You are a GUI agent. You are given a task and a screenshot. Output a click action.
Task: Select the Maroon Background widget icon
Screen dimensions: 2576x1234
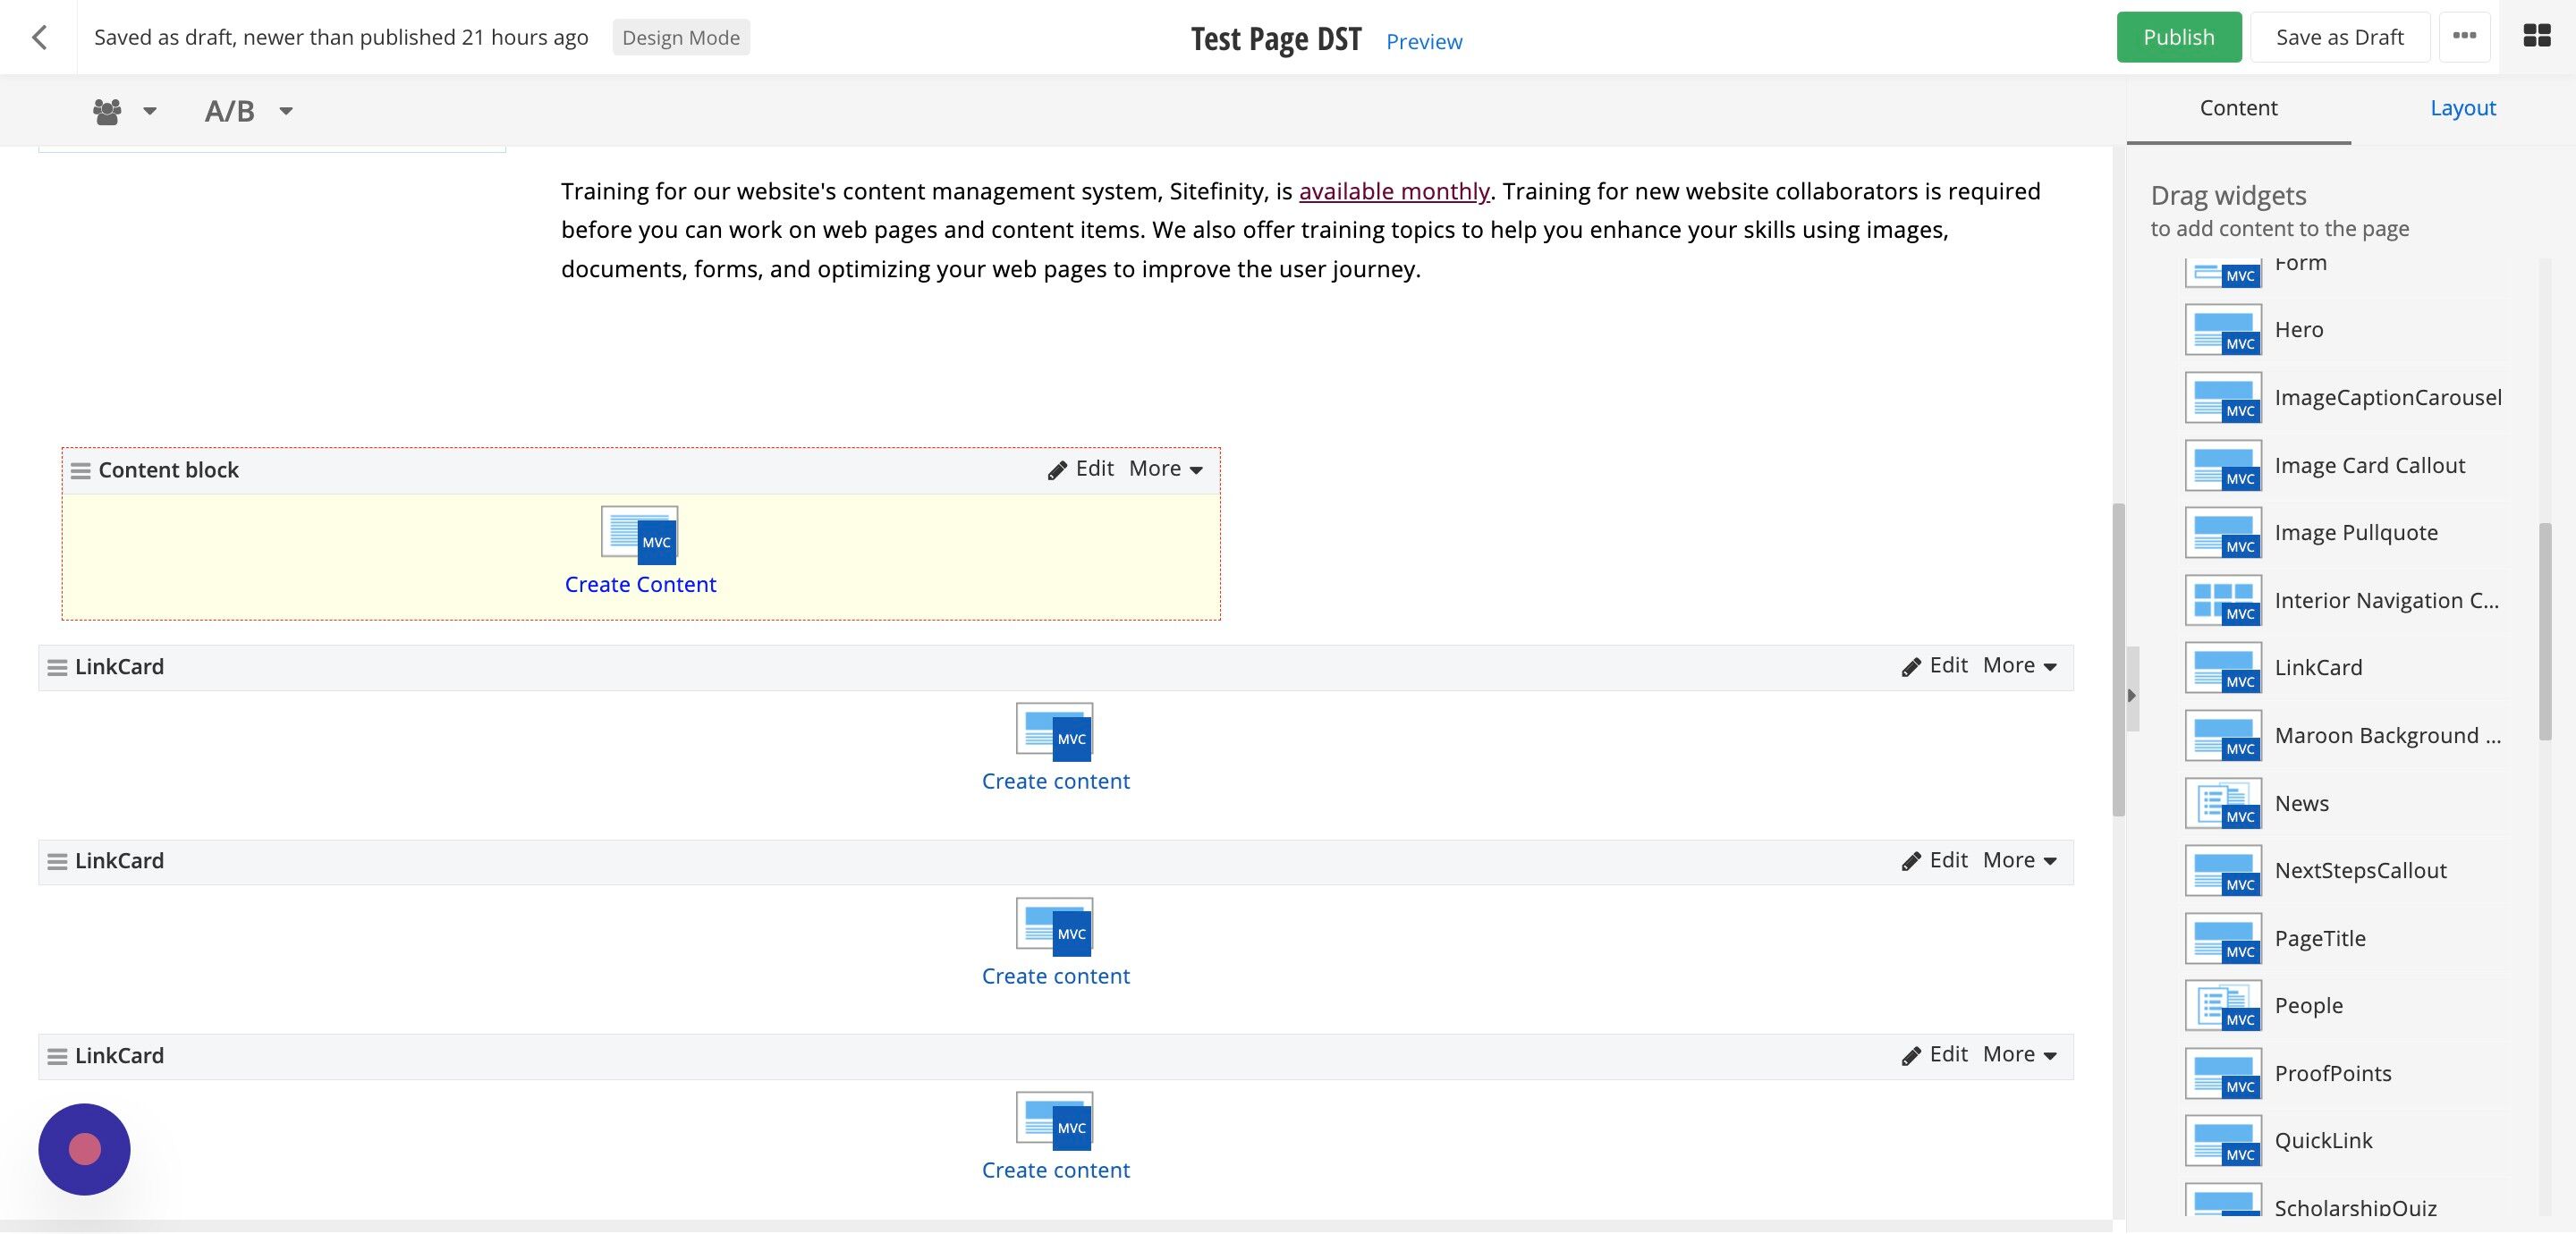2223,735
